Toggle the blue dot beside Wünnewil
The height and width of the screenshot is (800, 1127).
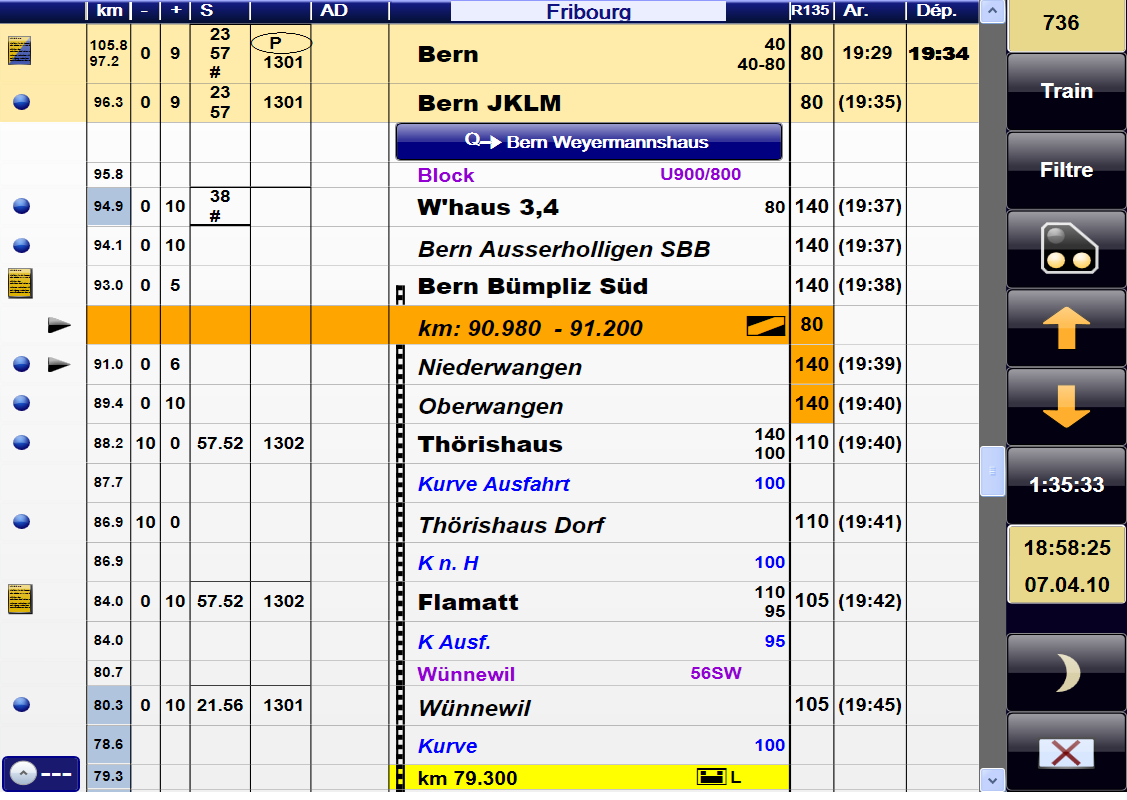(x=22, y=705)
